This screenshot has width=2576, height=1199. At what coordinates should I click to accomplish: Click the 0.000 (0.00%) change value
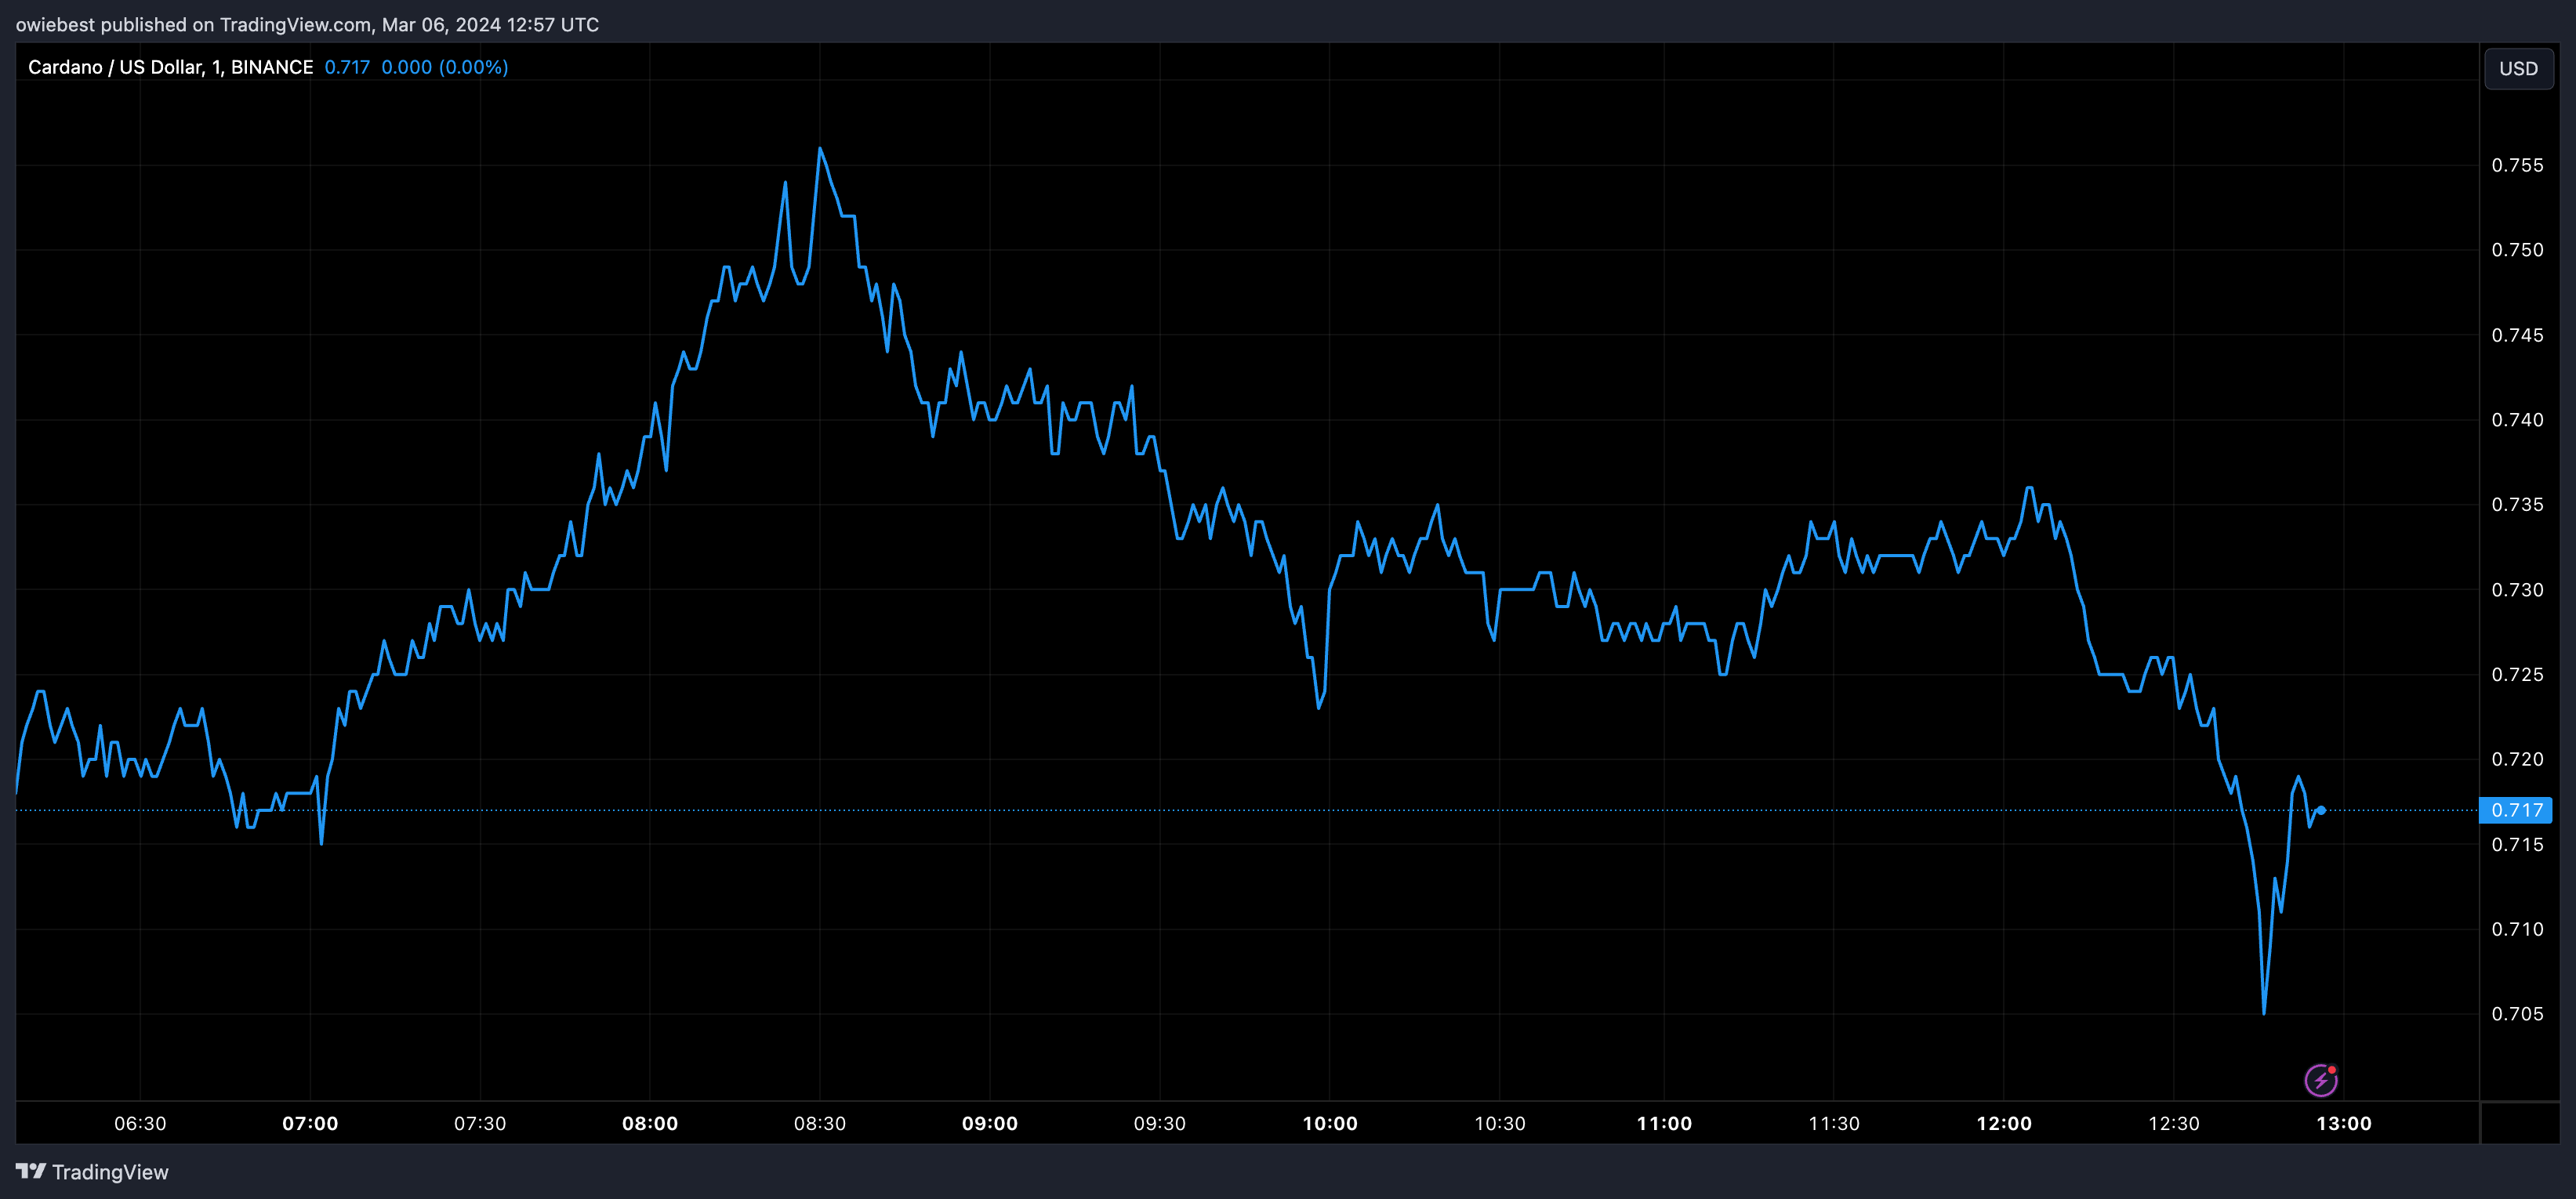pos(445,67)
